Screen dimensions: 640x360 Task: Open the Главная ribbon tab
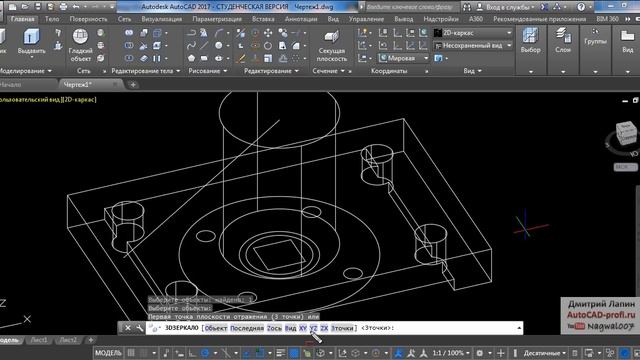[x=22, y=19]
